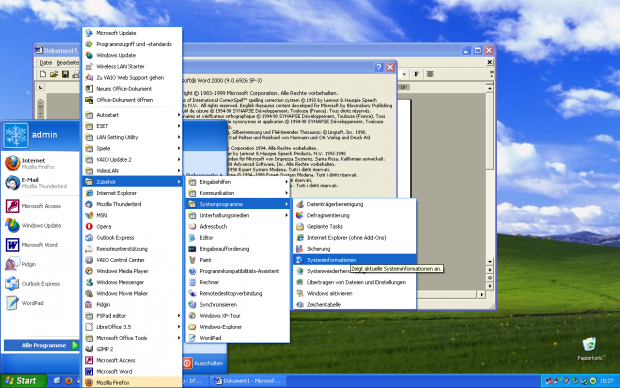
Task: Select Neues Office-Dokument
Action: 132,89
